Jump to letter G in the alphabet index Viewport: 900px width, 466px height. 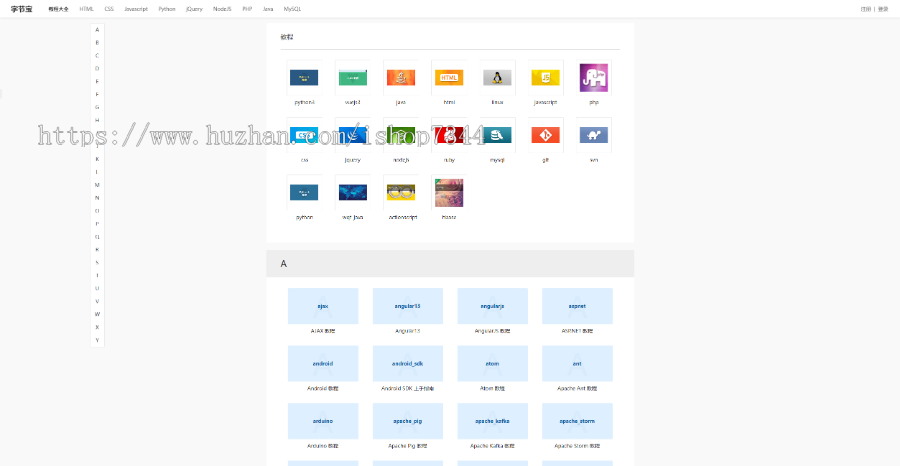[97, 107]
